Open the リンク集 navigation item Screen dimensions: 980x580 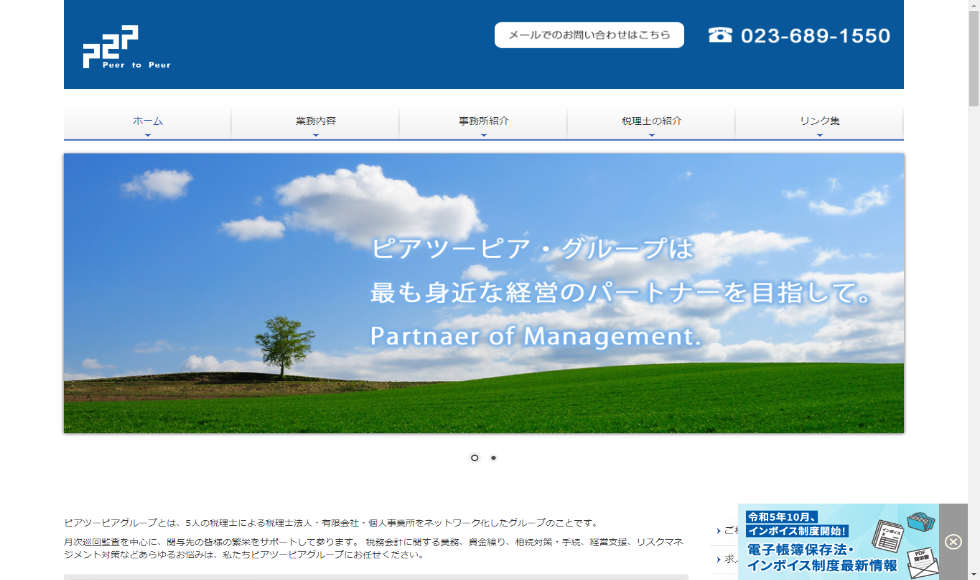[819, 121]
